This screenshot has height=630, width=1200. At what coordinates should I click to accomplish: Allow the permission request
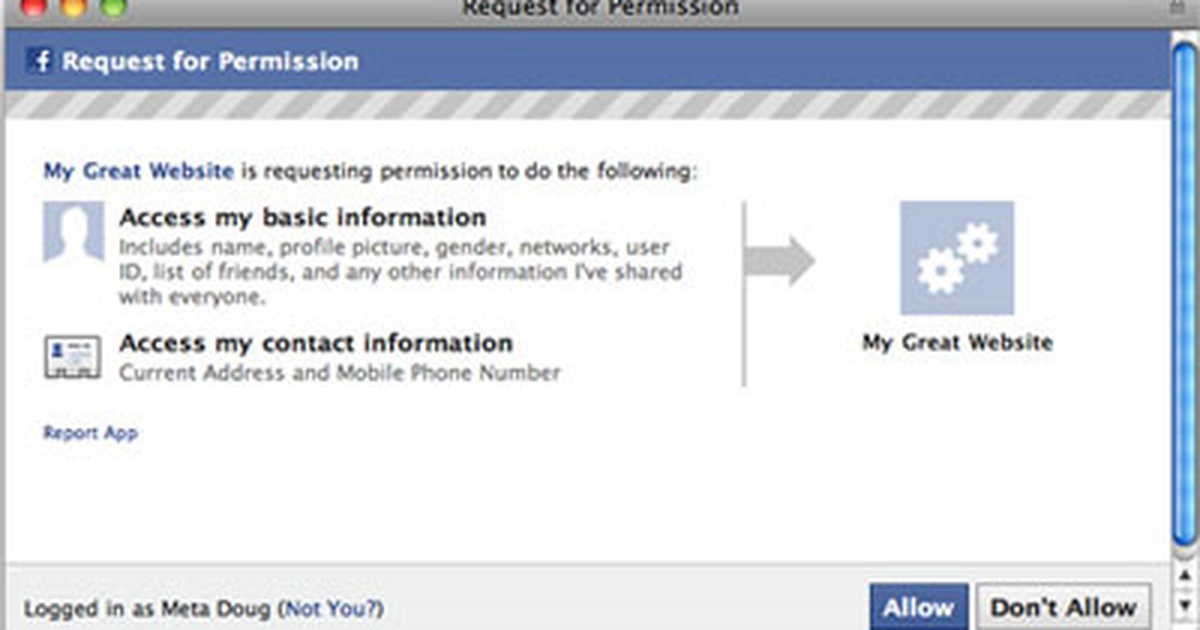click(918, 606)
